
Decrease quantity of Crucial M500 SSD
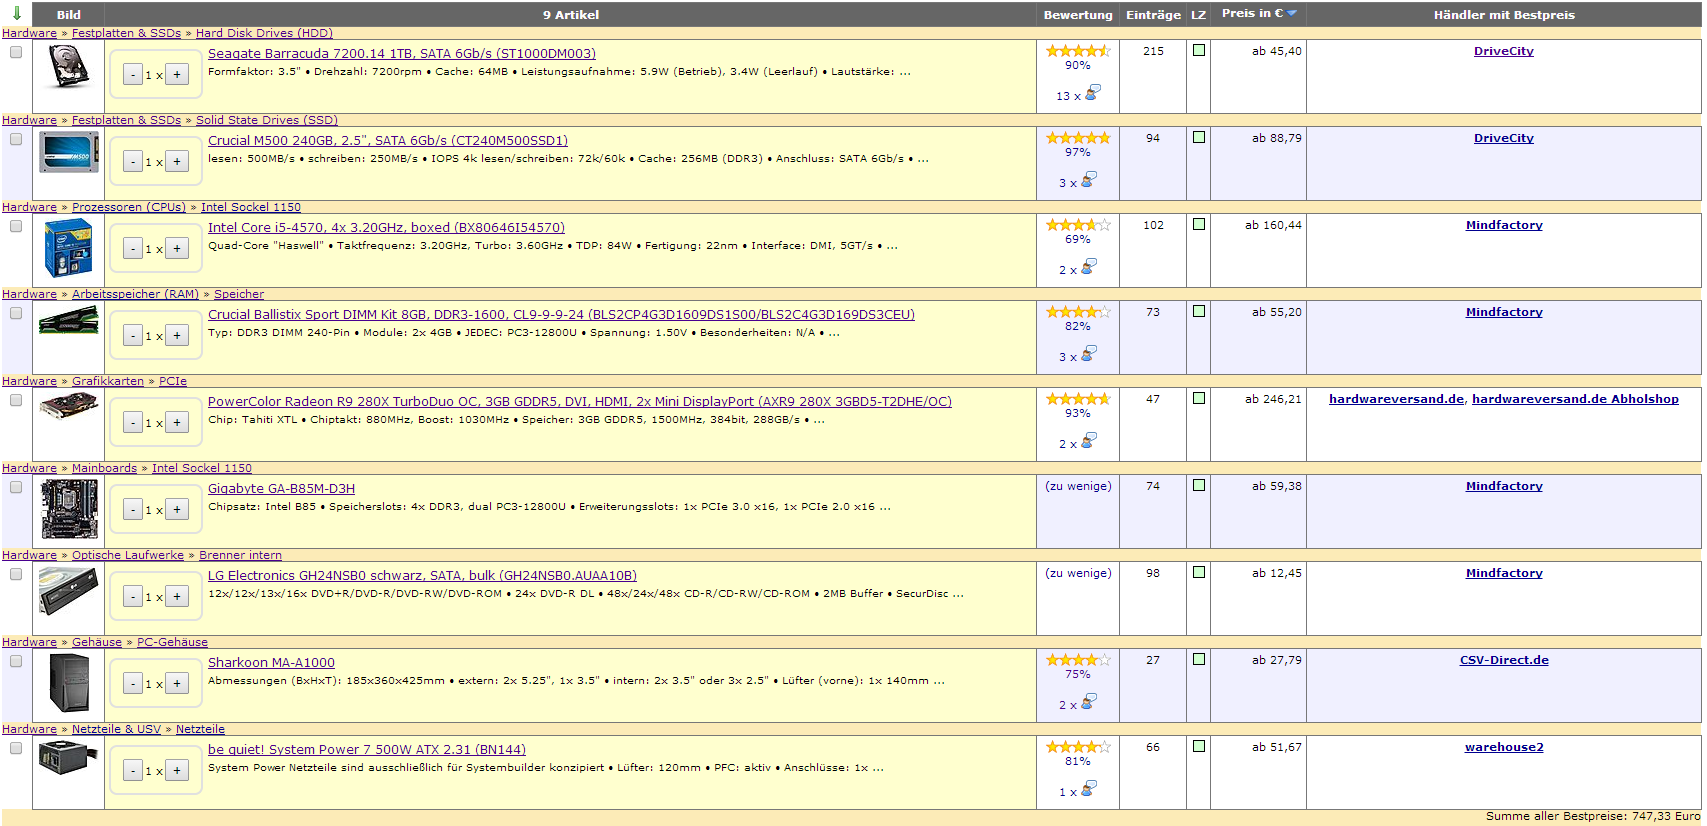[133, 161]
